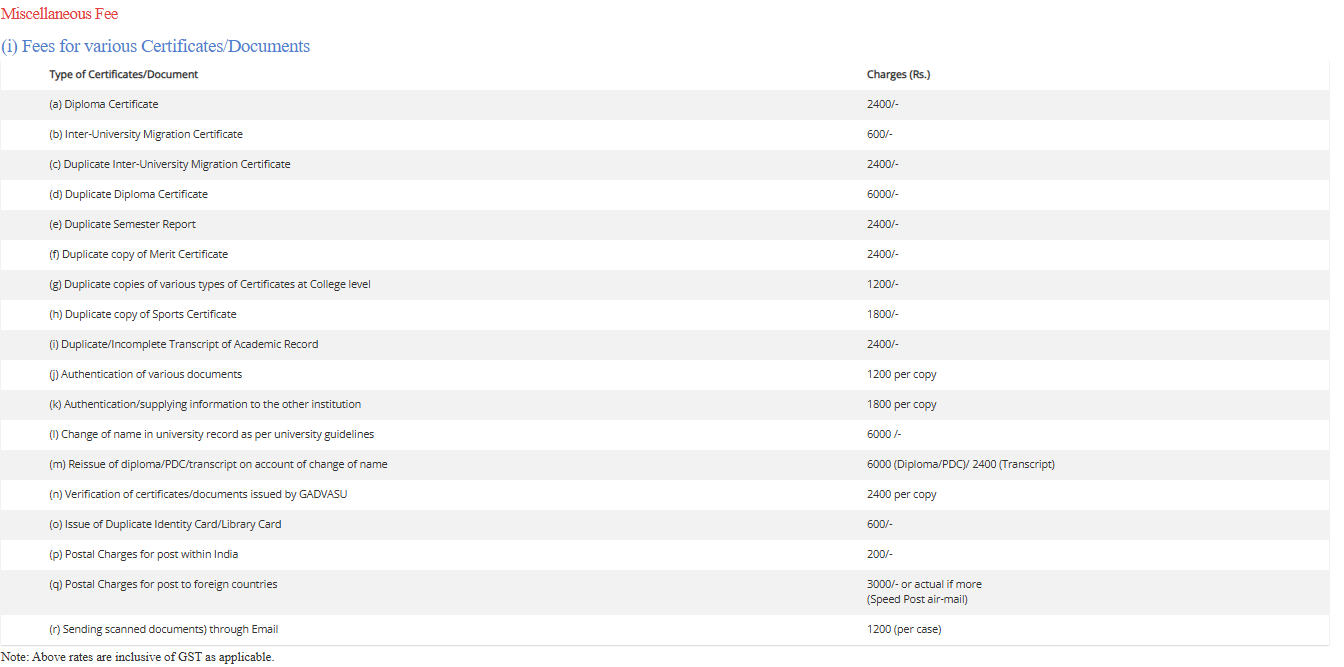1344x667 pixels.
Task: Click the Duplicate copy of Merit Certificate text
Action: [138, 255]
